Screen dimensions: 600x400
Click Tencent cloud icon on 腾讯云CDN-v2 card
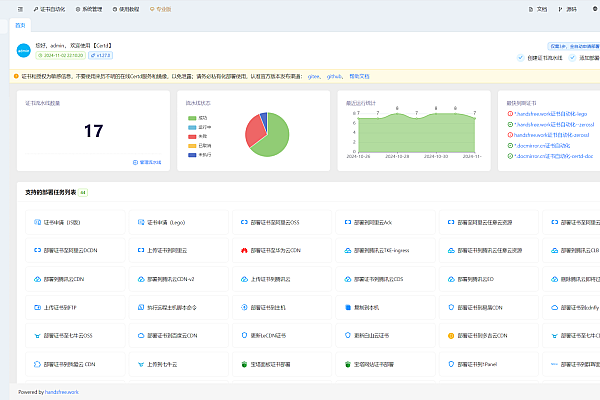click(141, 279)
